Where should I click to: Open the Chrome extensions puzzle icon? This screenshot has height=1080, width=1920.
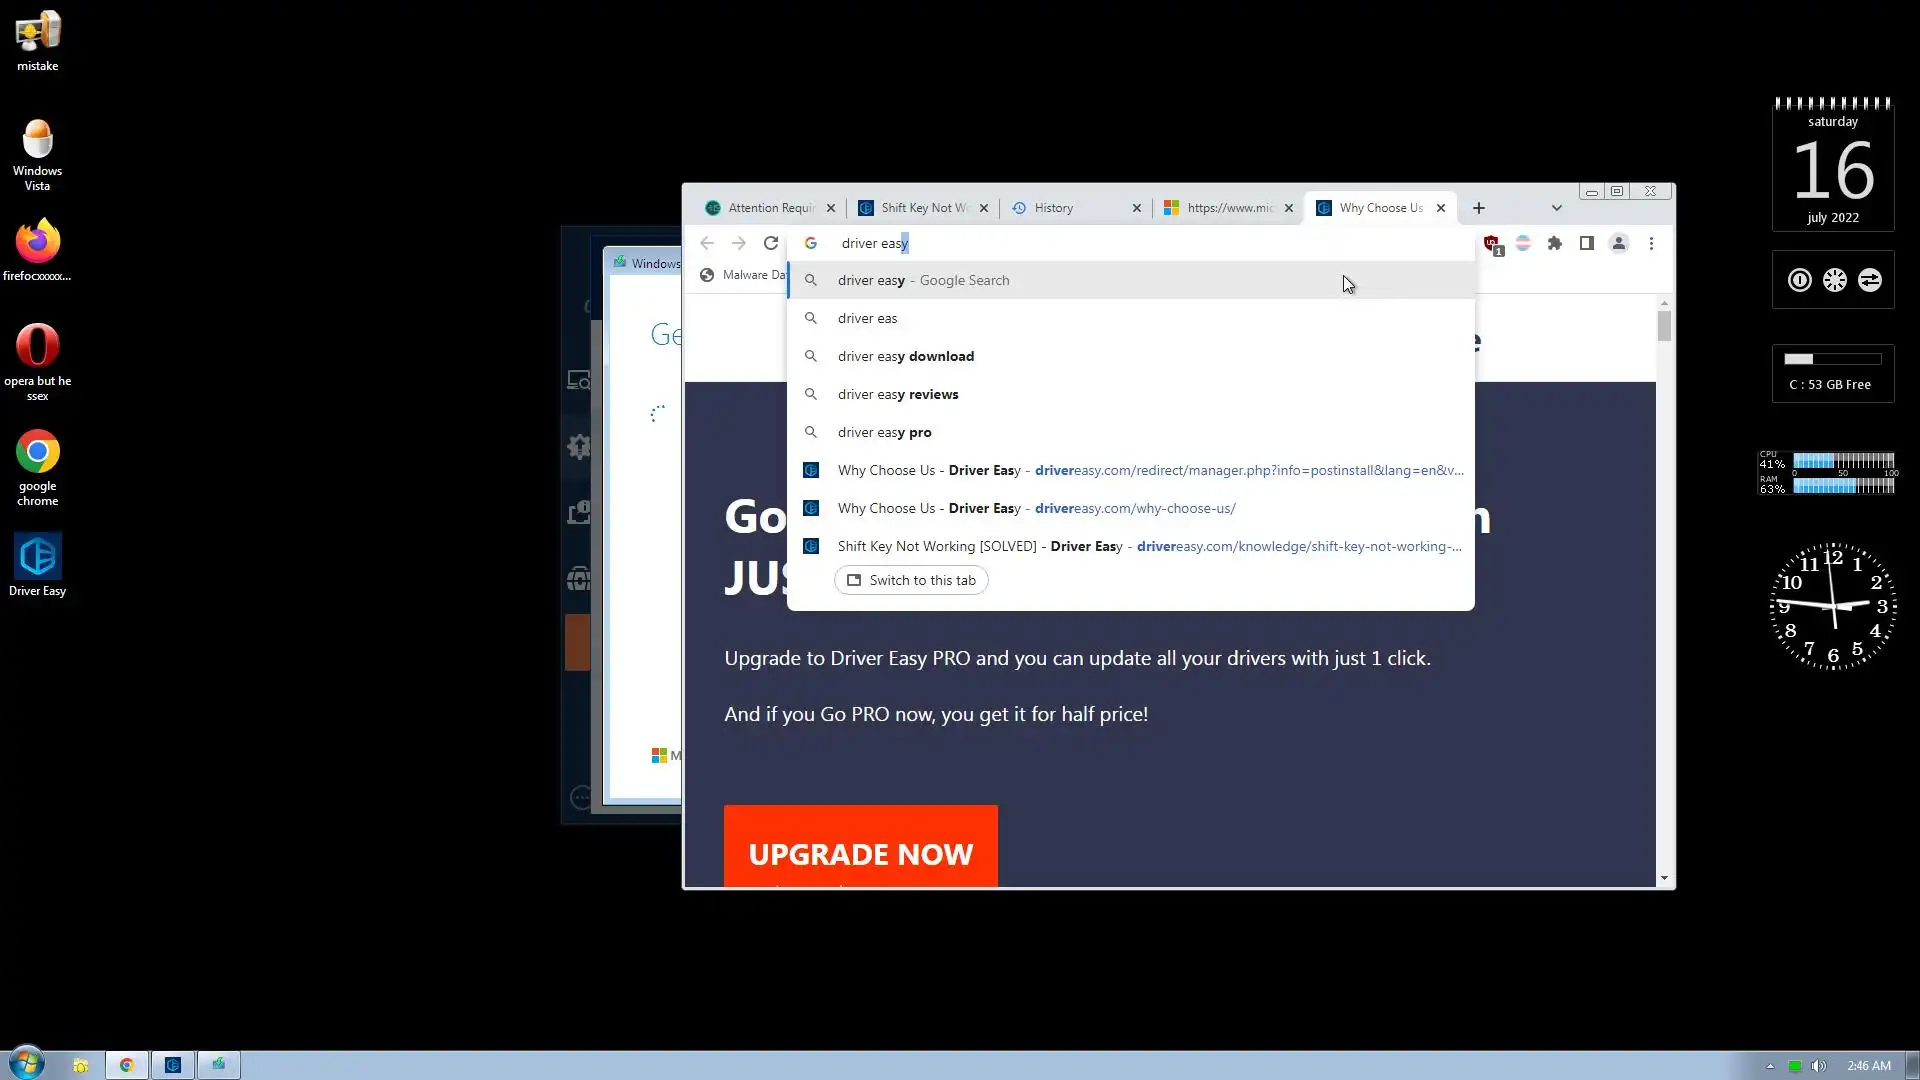click(x=1554, y=243)
